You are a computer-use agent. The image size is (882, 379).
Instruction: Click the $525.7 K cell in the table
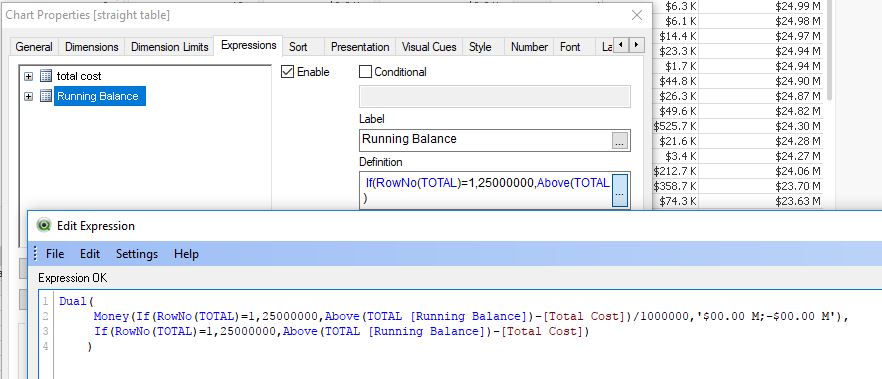pos(675,126)
